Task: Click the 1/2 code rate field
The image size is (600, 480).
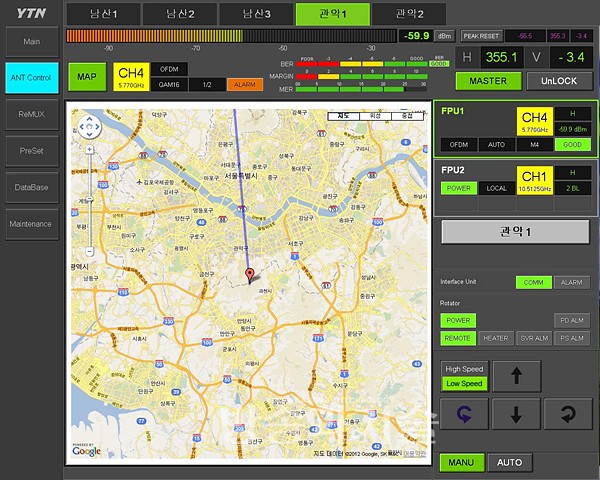Action: 207,85
